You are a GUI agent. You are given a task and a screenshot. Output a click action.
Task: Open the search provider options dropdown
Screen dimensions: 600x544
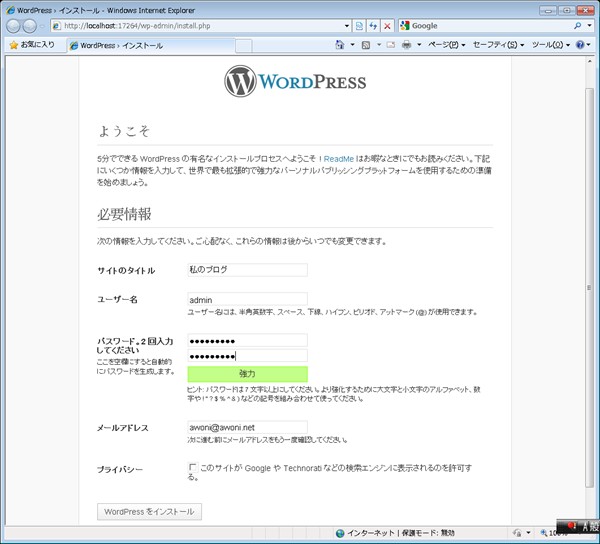[x=590, y=26]
